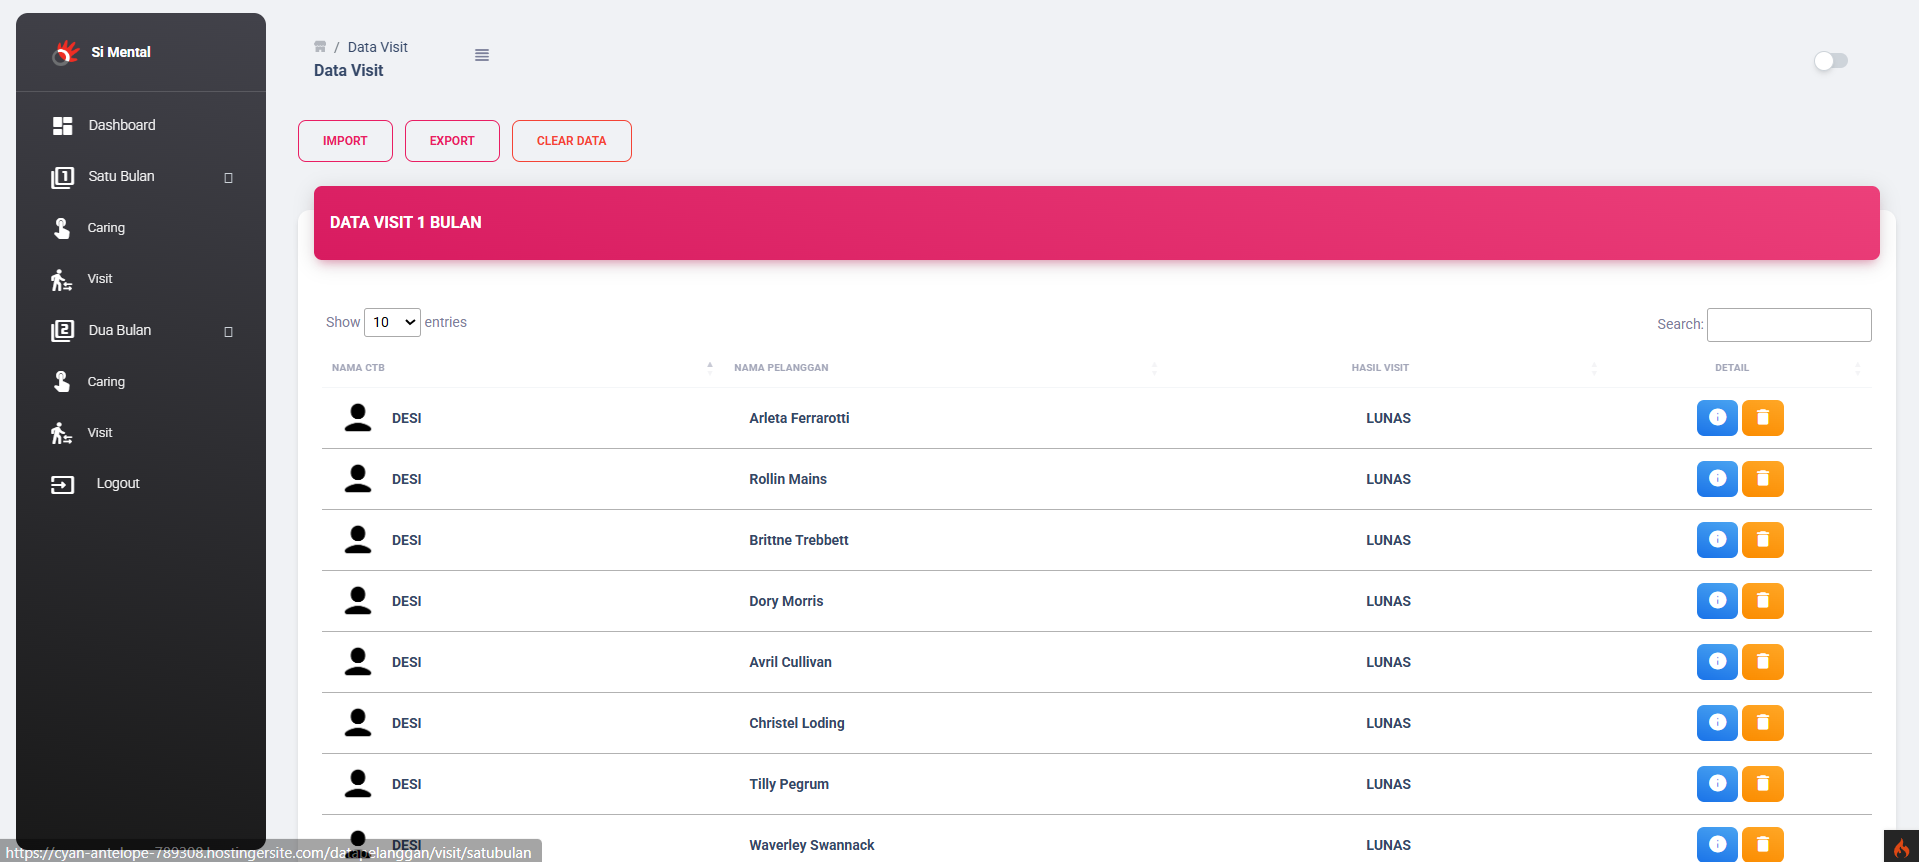Click the Dua Bulan number-two icon

click(63, 331)
